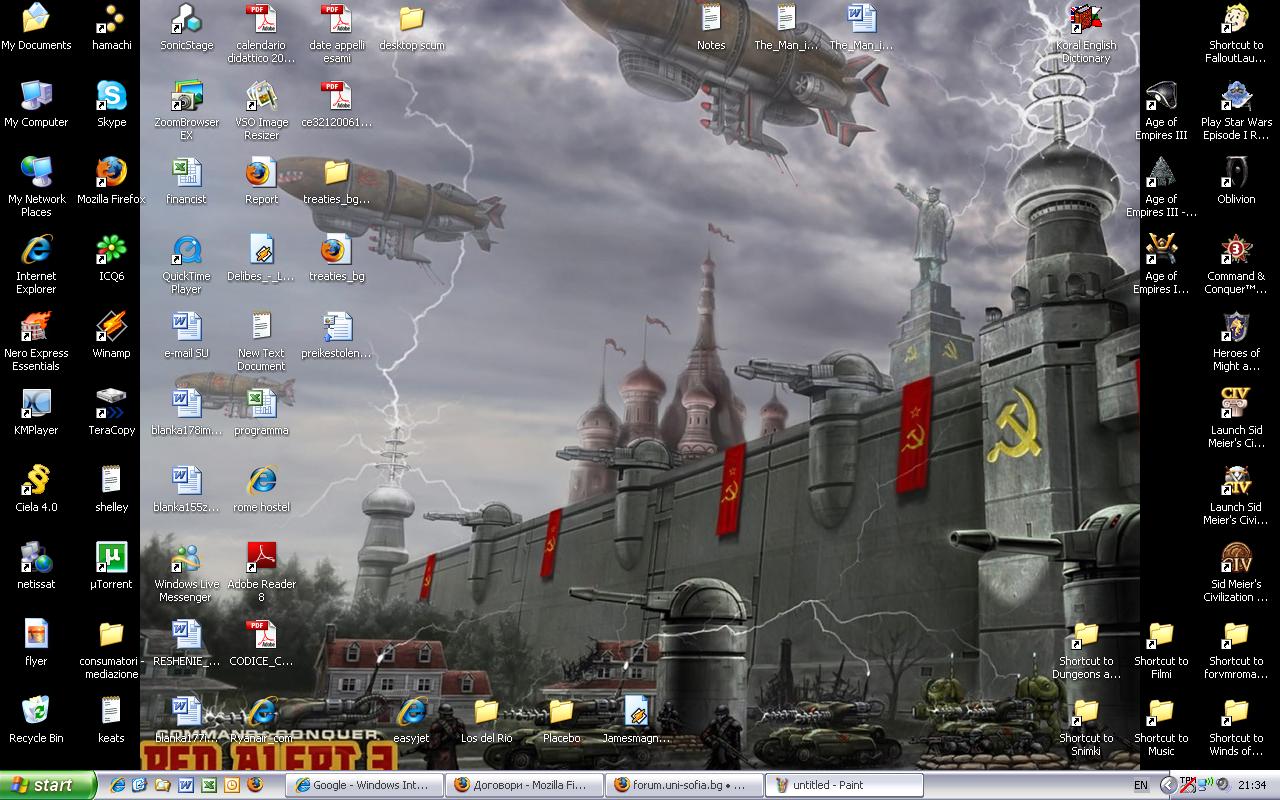1280x800 pixels.
Task: Click the system tray volume icon
Action: 1222,785
